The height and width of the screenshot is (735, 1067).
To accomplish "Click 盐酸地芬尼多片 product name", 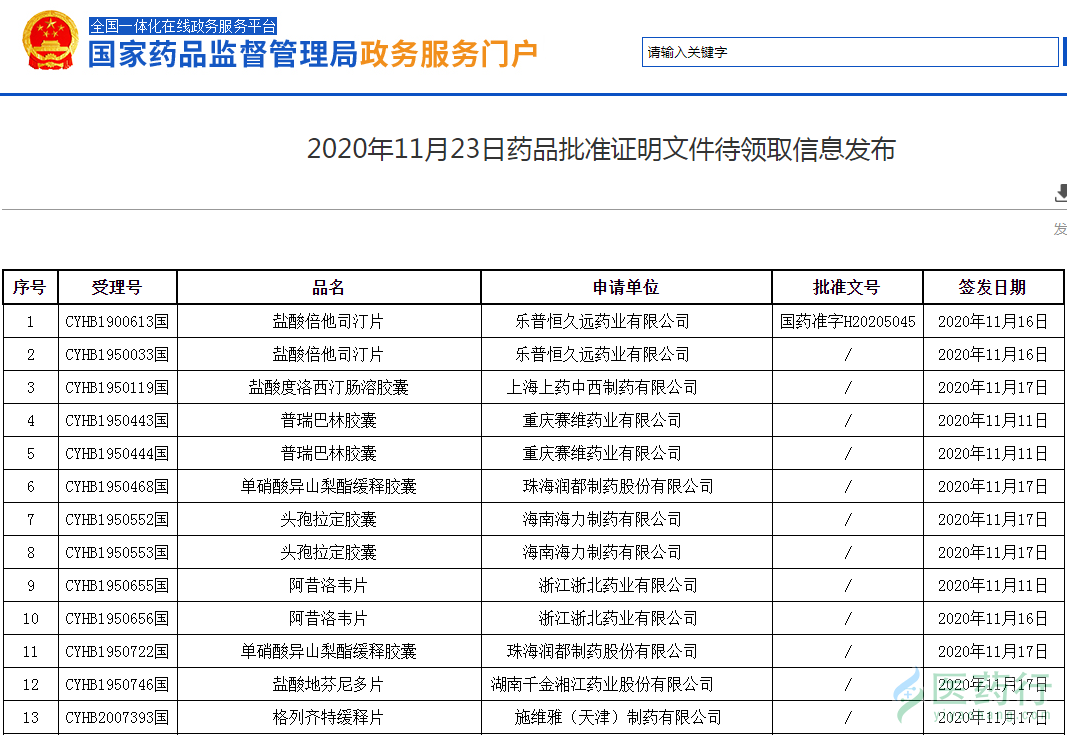I will [329, 685].
